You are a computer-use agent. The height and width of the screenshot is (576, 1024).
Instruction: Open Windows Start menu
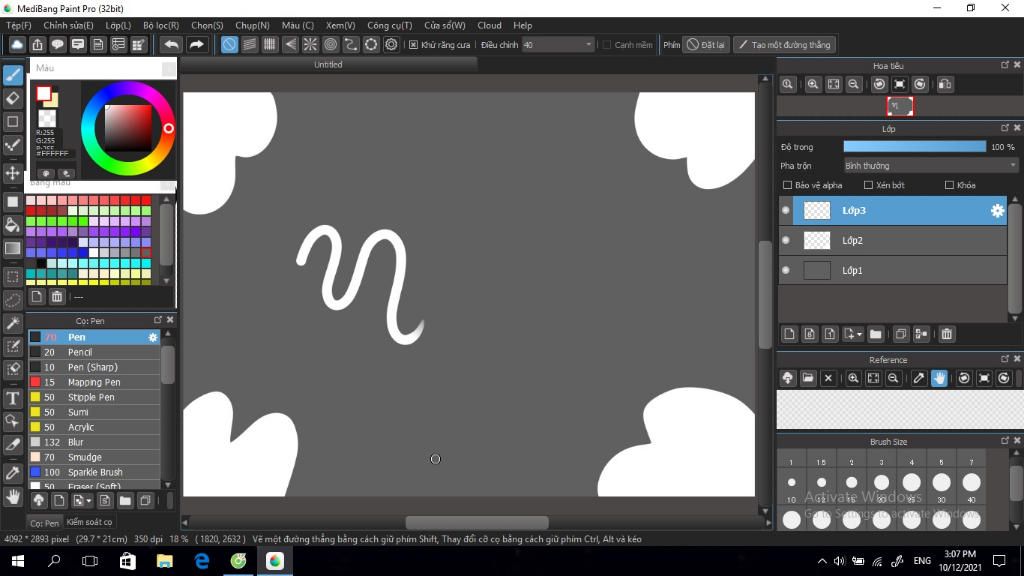[18, 561]
